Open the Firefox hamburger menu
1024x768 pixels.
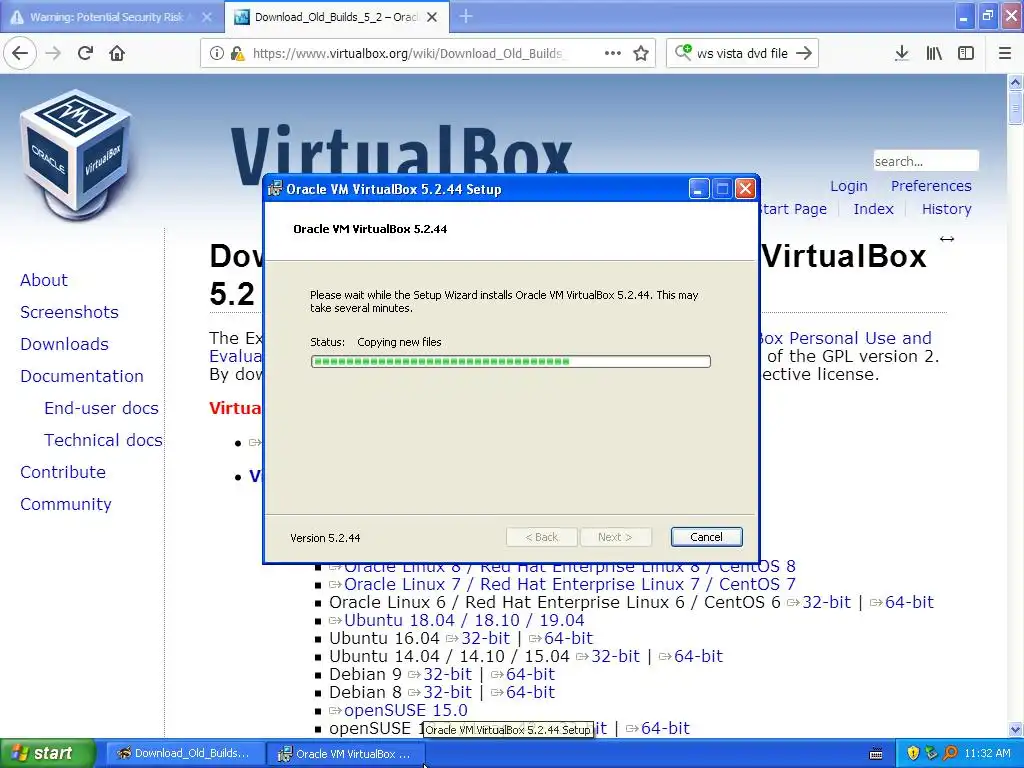pyautogui.click(x=1005, y=53)
